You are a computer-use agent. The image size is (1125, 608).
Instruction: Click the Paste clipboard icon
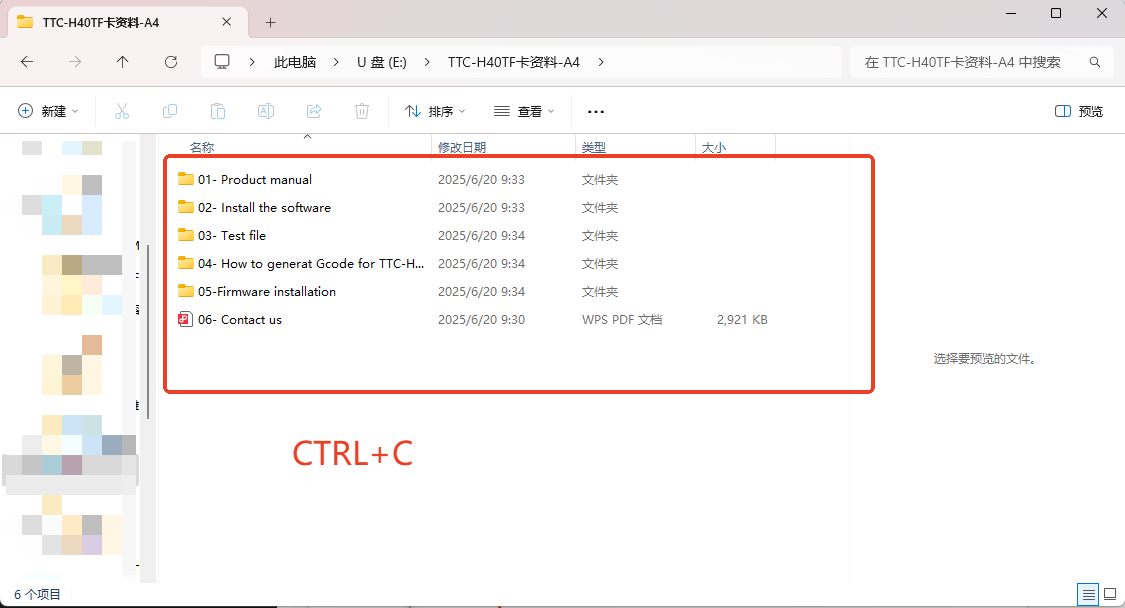point(218,111)
